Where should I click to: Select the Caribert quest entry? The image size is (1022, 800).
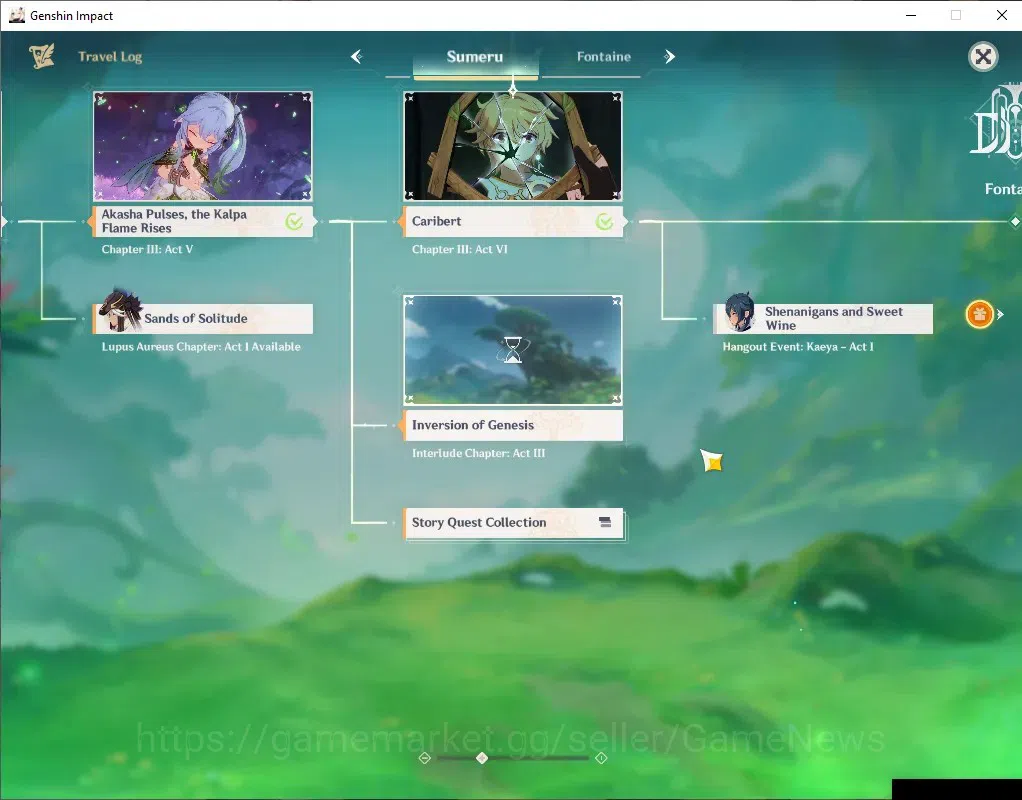(x=513, y=221)
